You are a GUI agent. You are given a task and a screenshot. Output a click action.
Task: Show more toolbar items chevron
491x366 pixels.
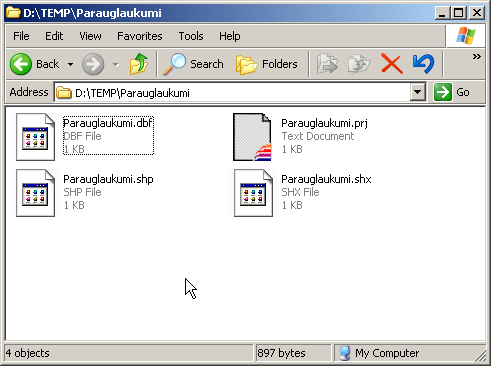[477, 56]
